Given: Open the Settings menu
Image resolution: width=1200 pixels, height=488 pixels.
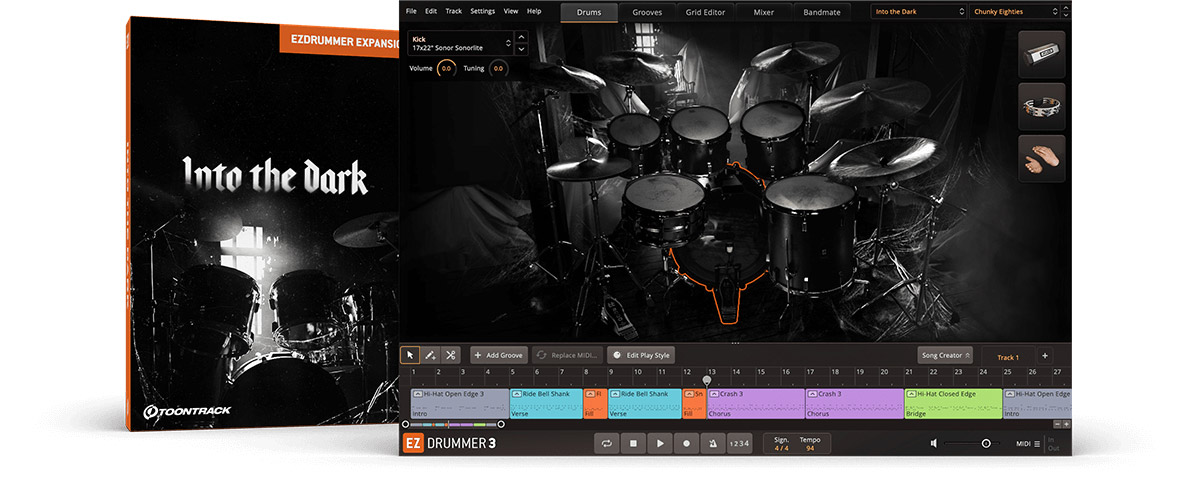Looking at the screenshot, I should point(482,11).
